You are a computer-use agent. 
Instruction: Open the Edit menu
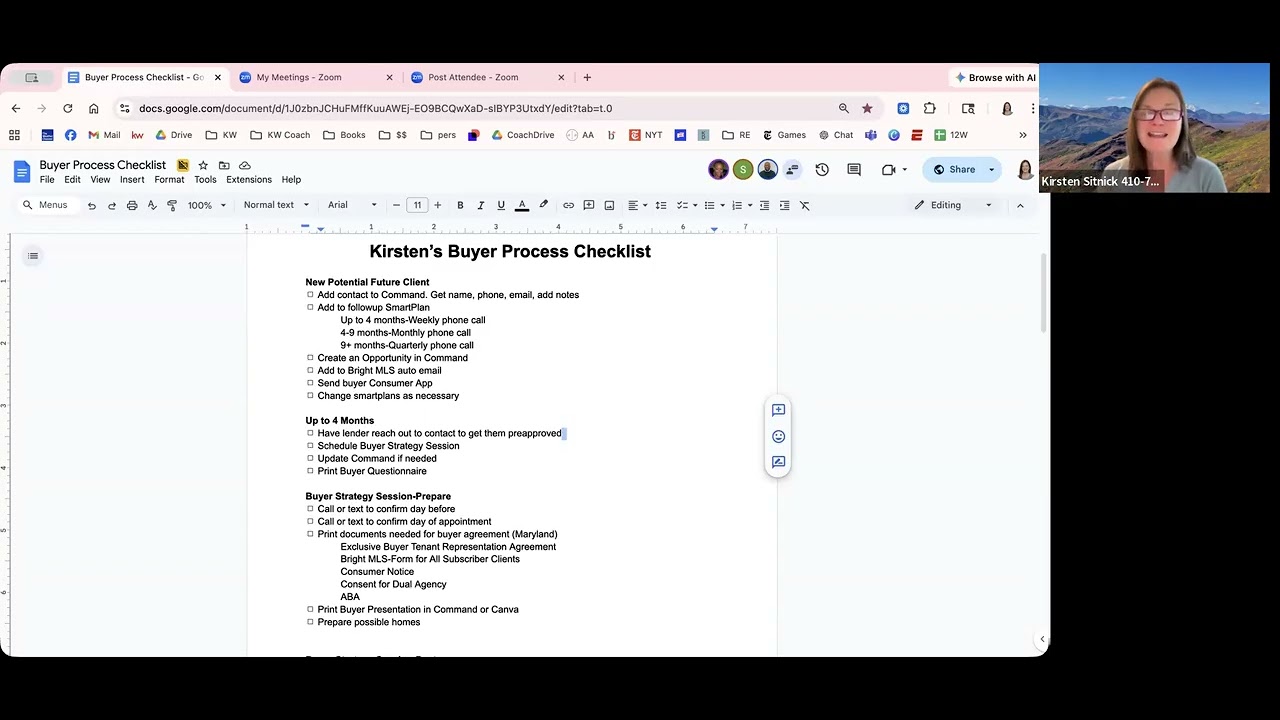72,180
